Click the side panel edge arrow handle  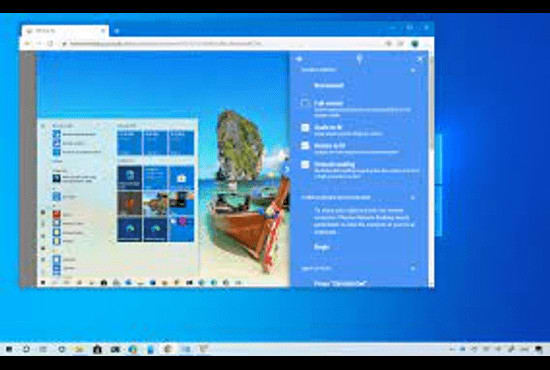coord(287,170)
